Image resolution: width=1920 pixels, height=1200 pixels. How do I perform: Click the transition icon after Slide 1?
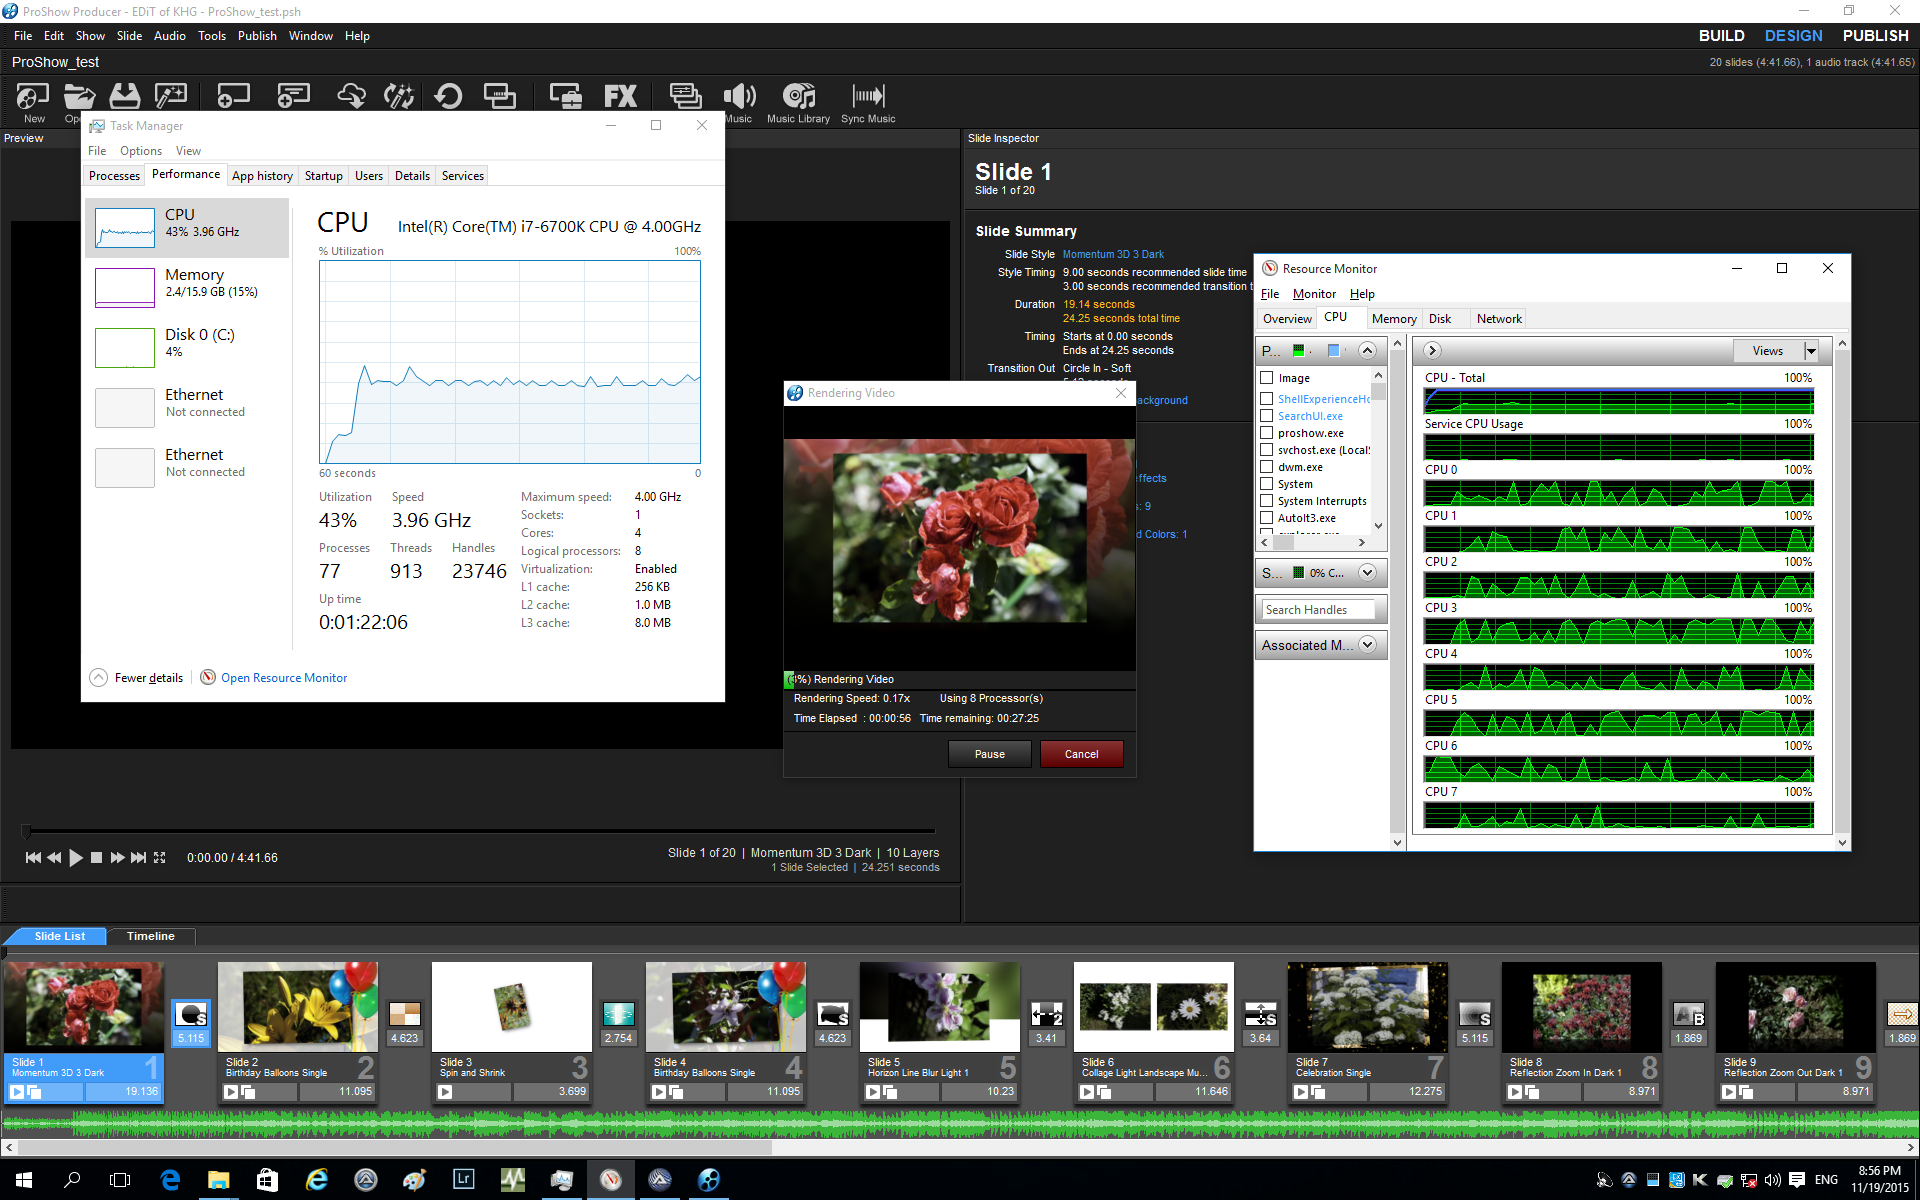(190, 1016)
